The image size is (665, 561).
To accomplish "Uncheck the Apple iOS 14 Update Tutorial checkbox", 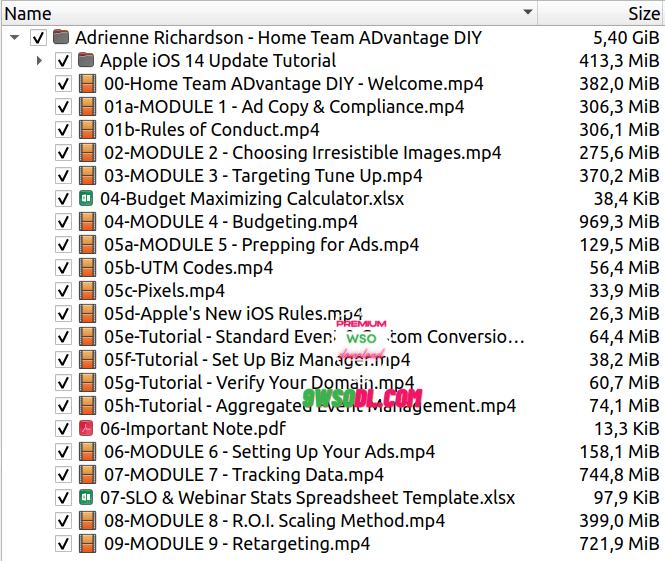I will (63, 61).
